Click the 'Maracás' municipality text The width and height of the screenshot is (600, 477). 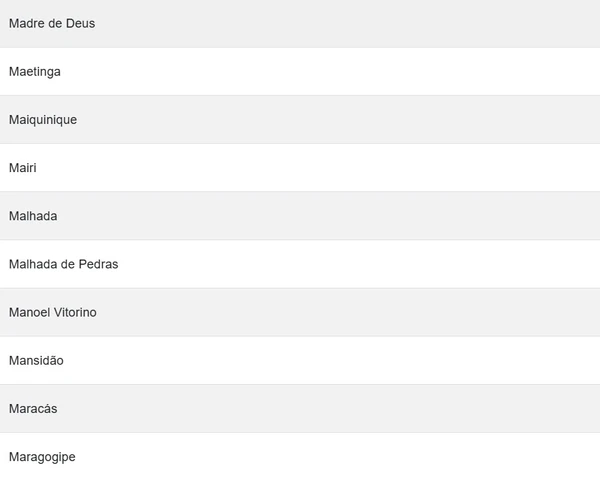click(34, 408)
